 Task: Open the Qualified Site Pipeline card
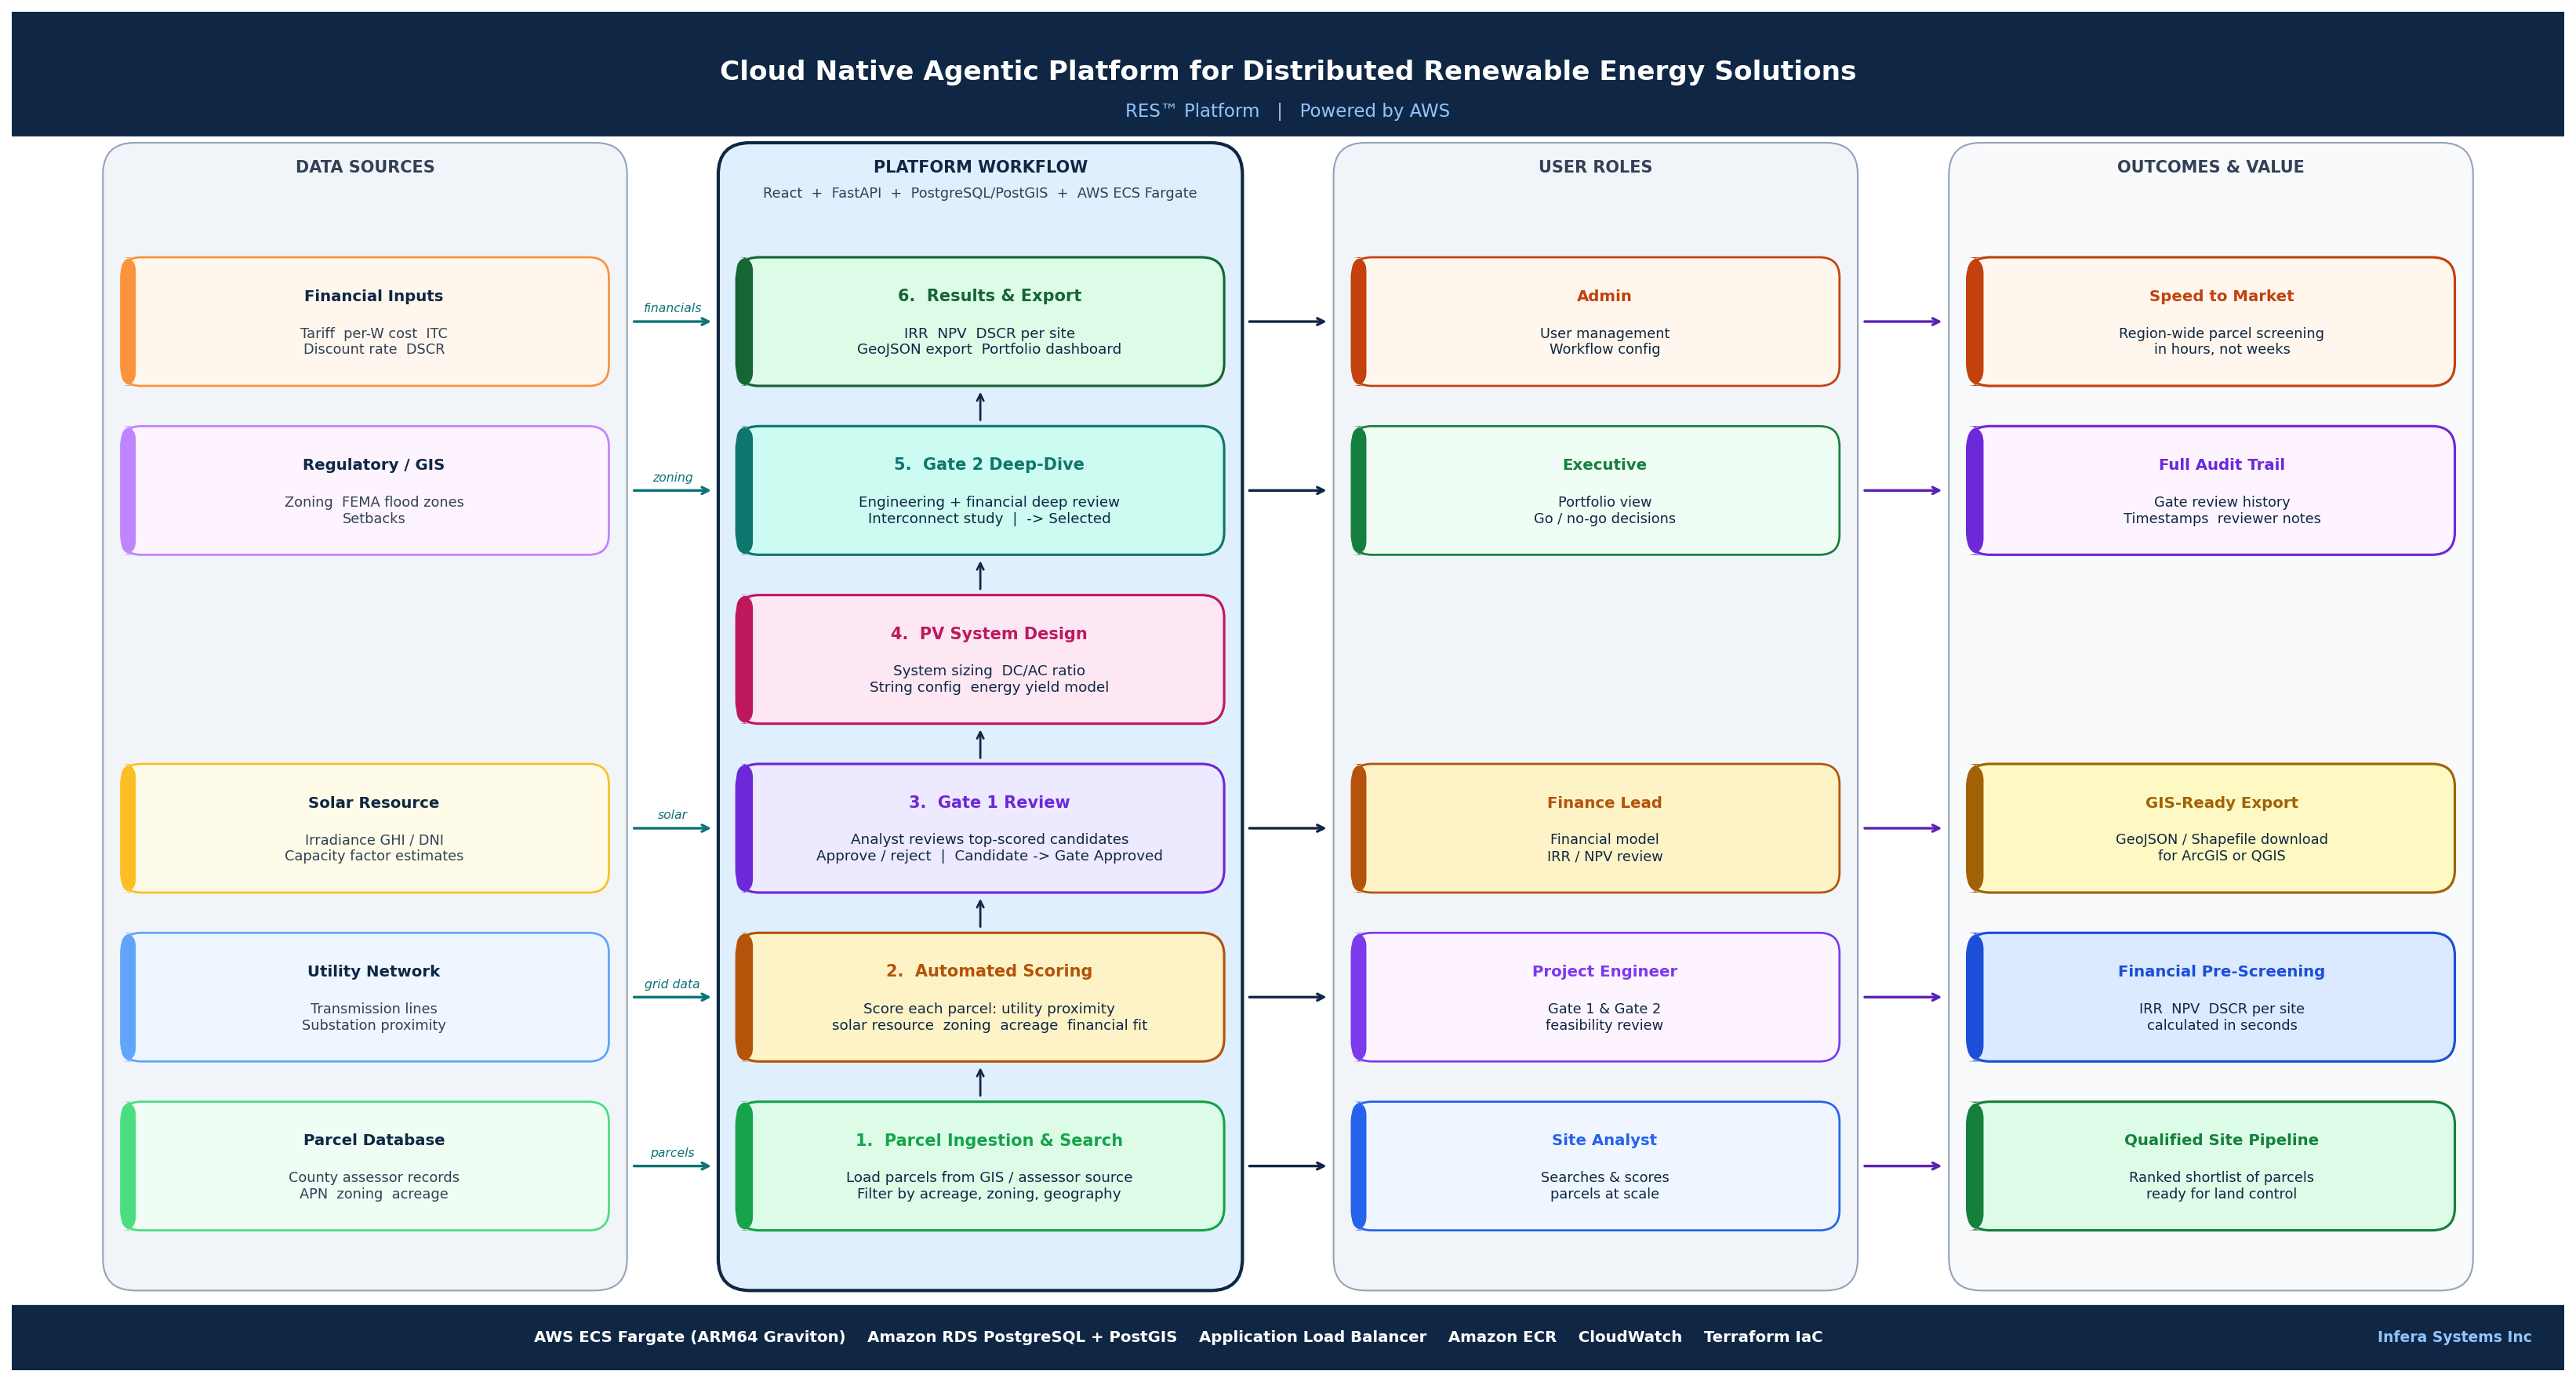click(x=2211, y=1166)
